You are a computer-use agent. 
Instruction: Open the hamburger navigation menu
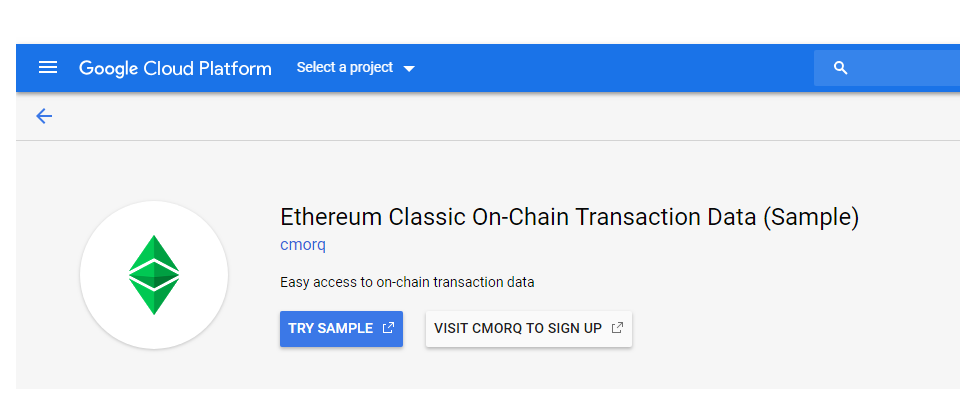click(48, 67)
